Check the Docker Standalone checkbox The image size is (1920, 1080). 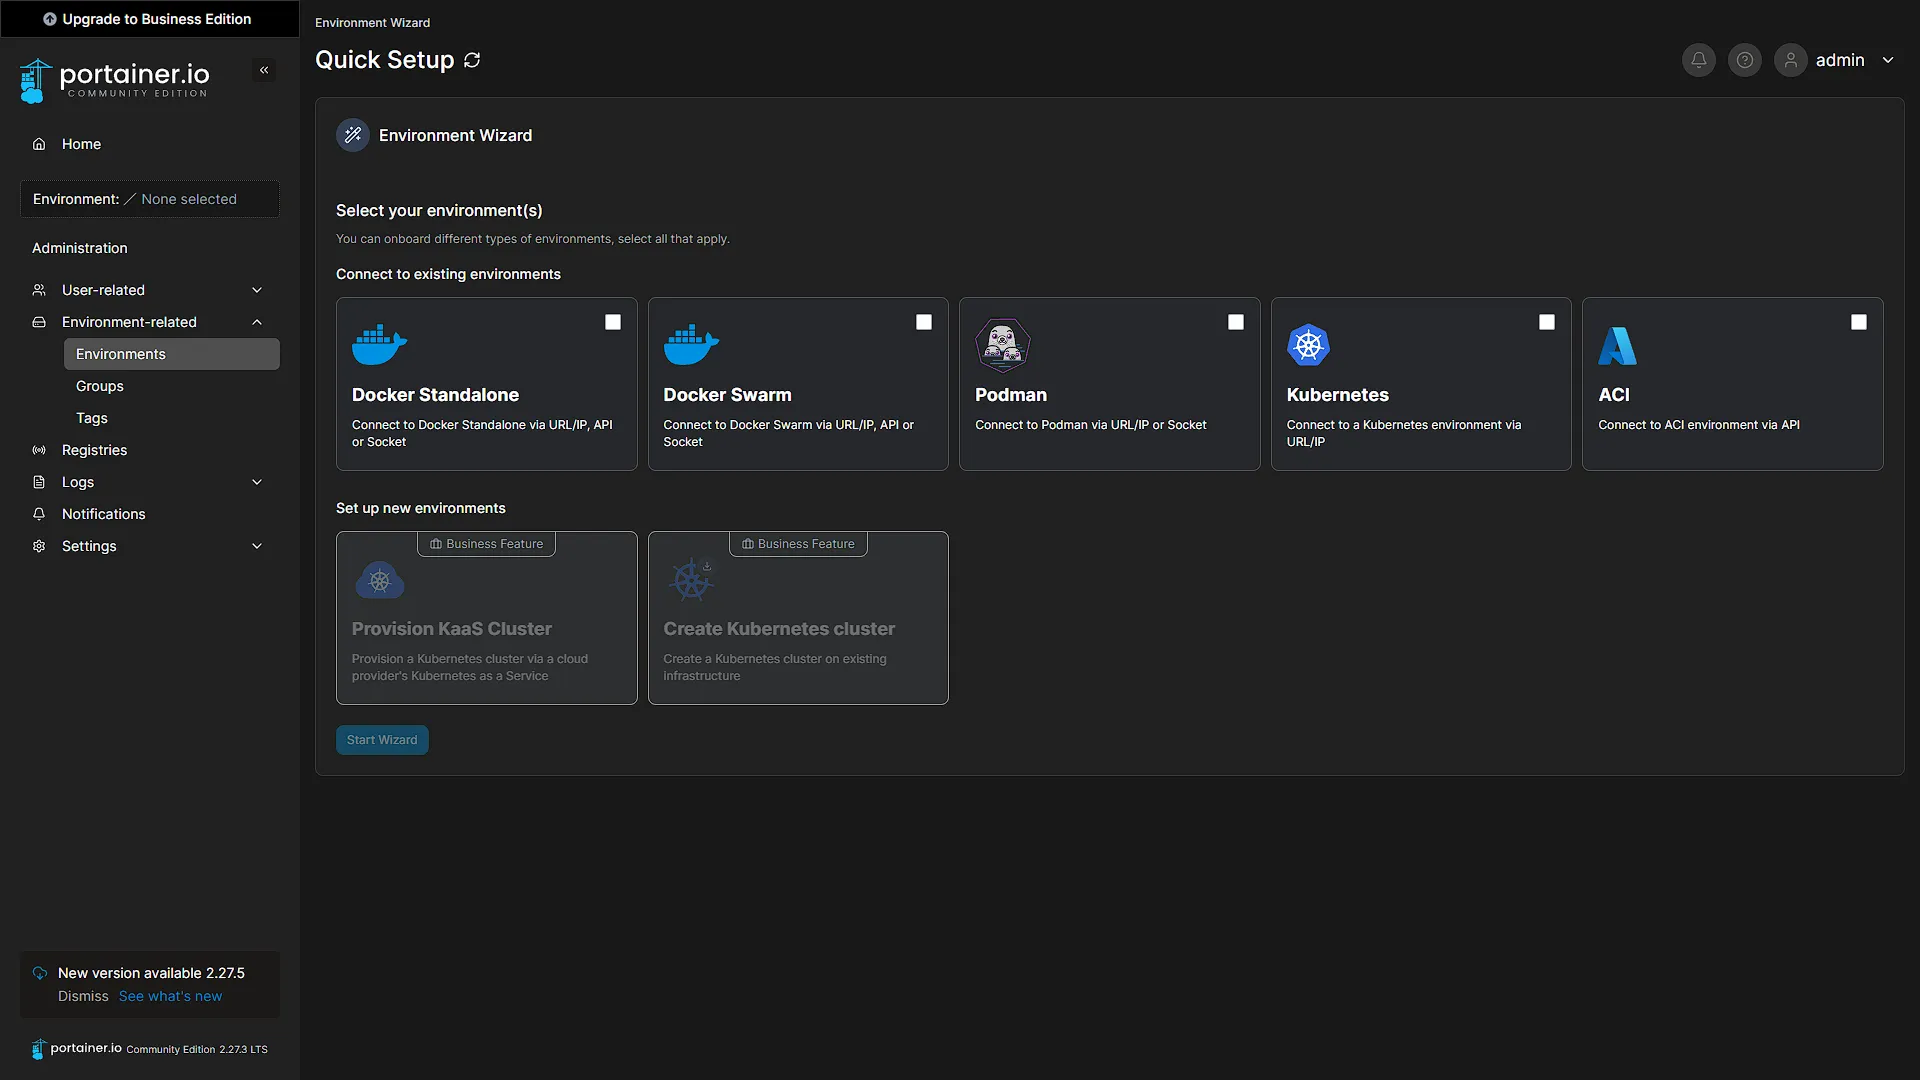613,322
